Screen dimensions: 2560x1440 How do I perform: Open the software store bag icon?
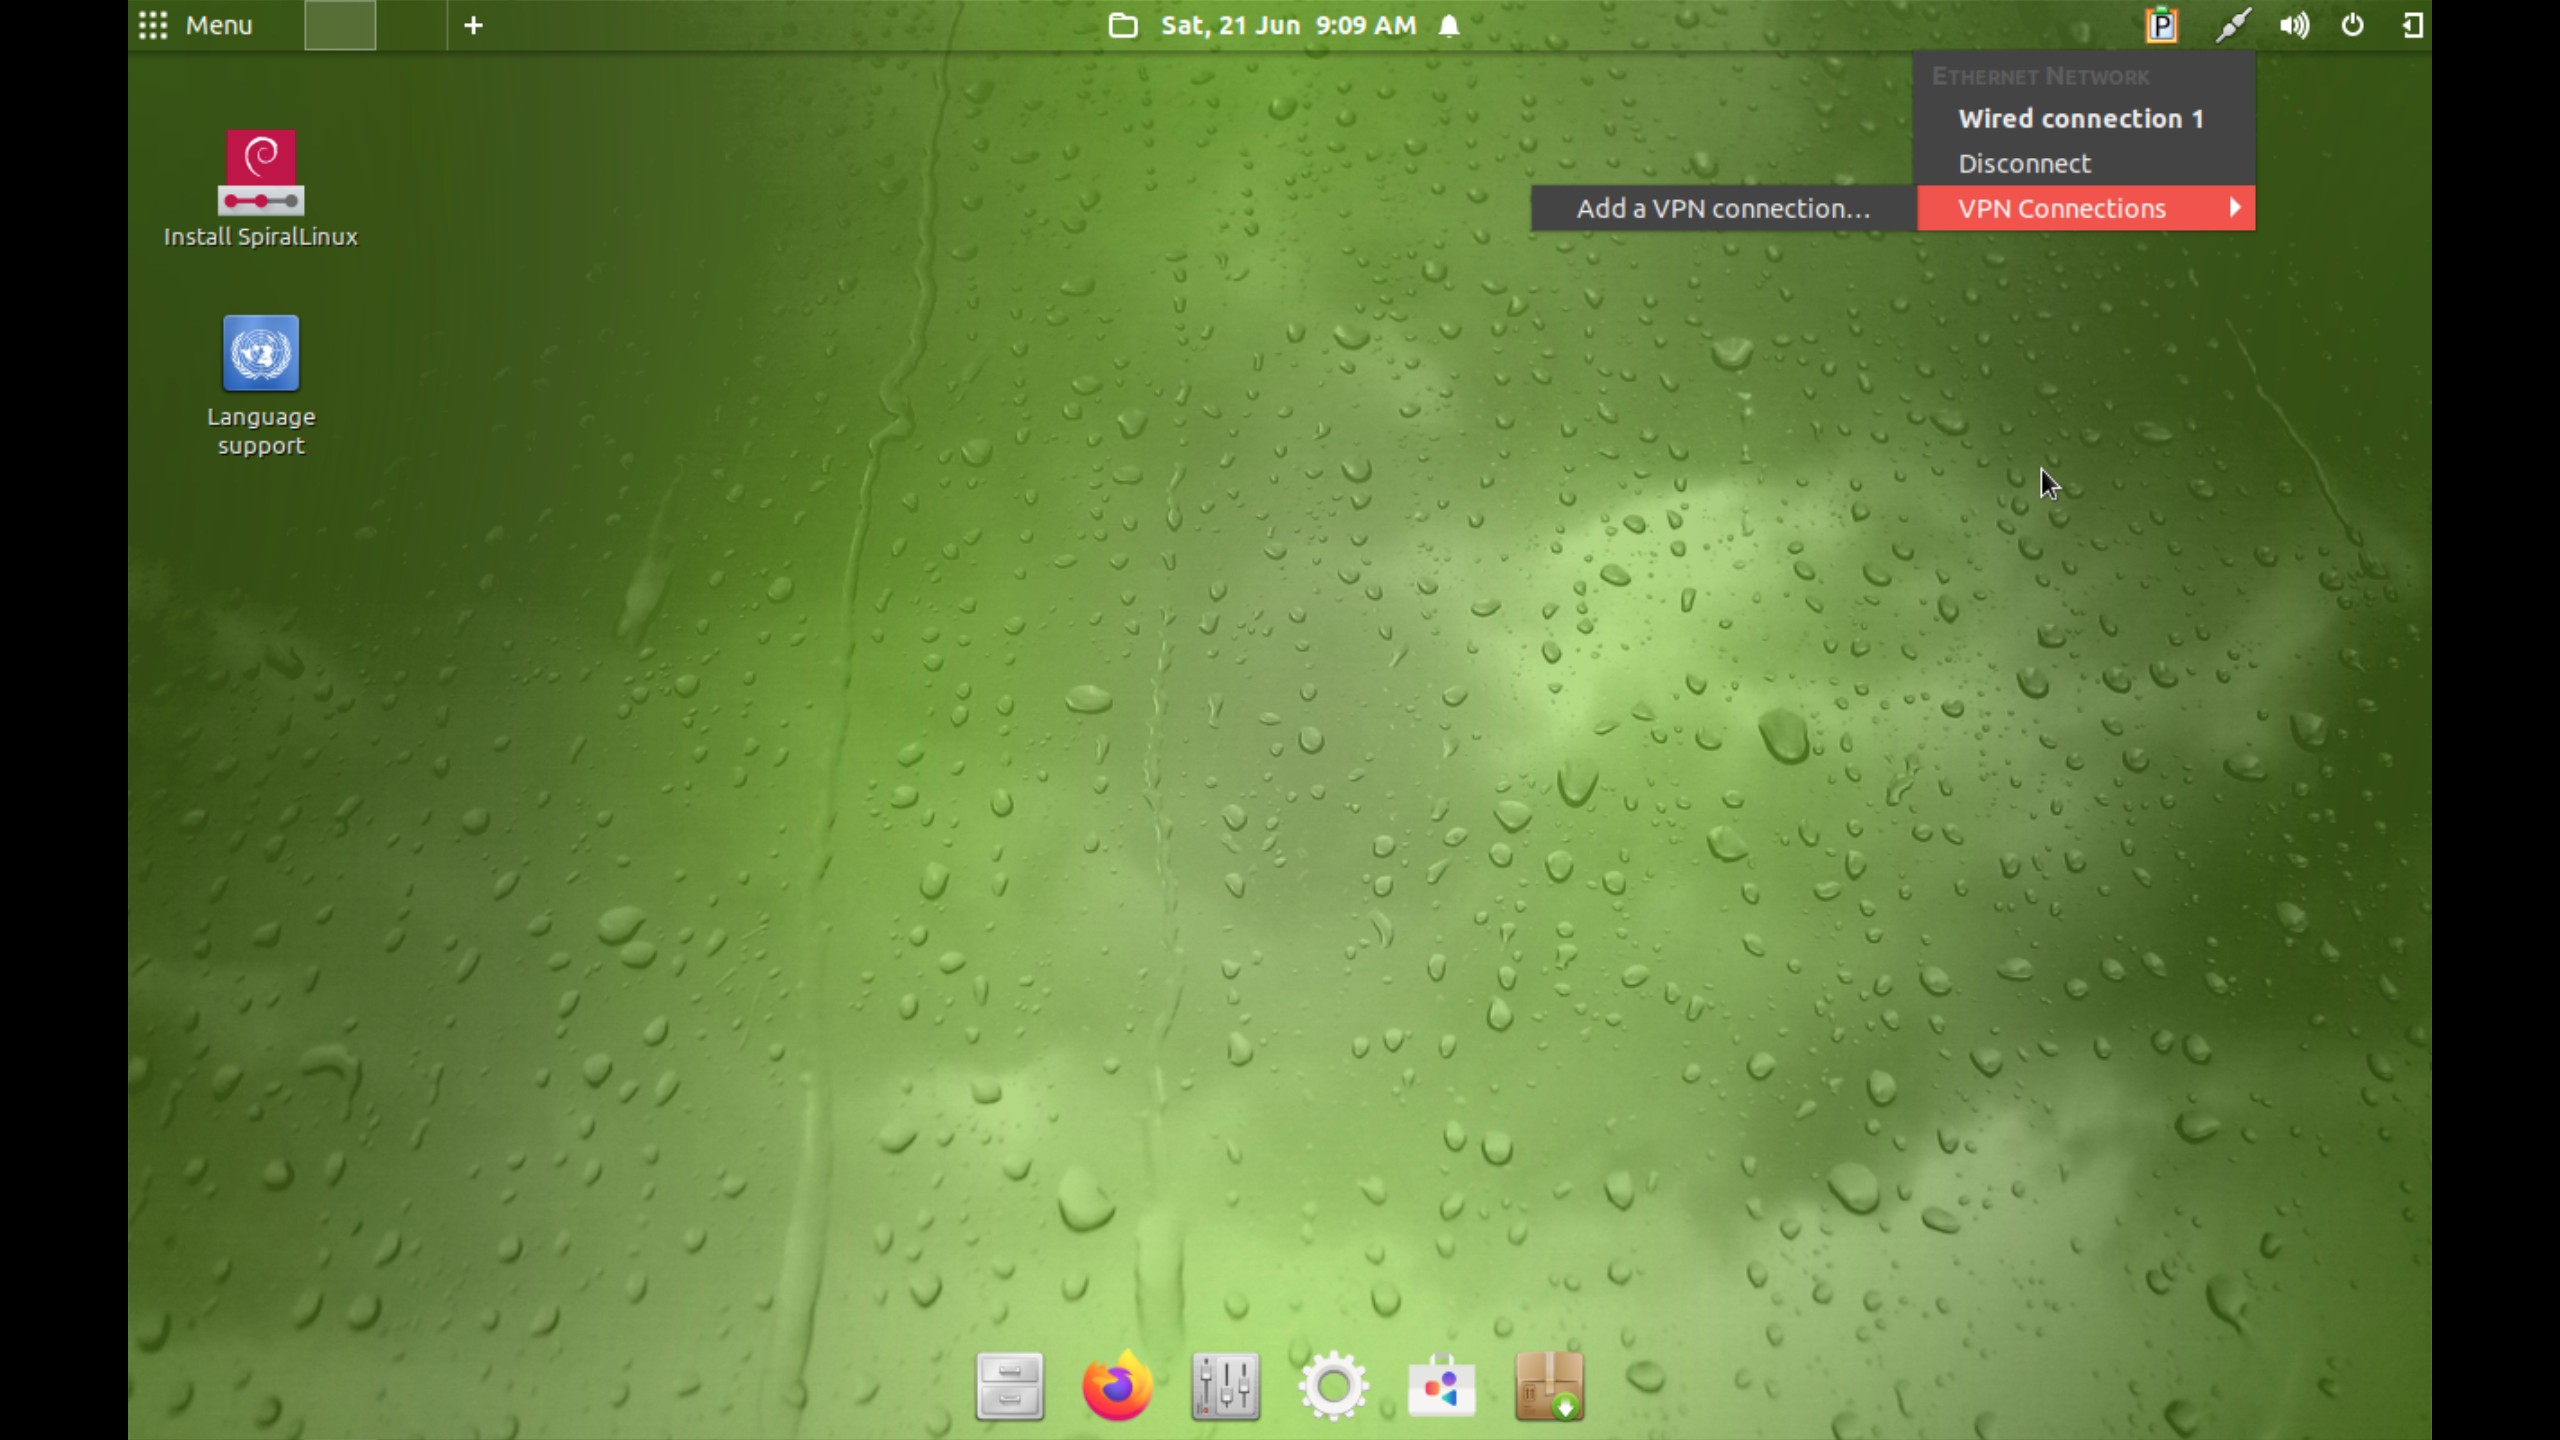click(x=1441, y=1386)
